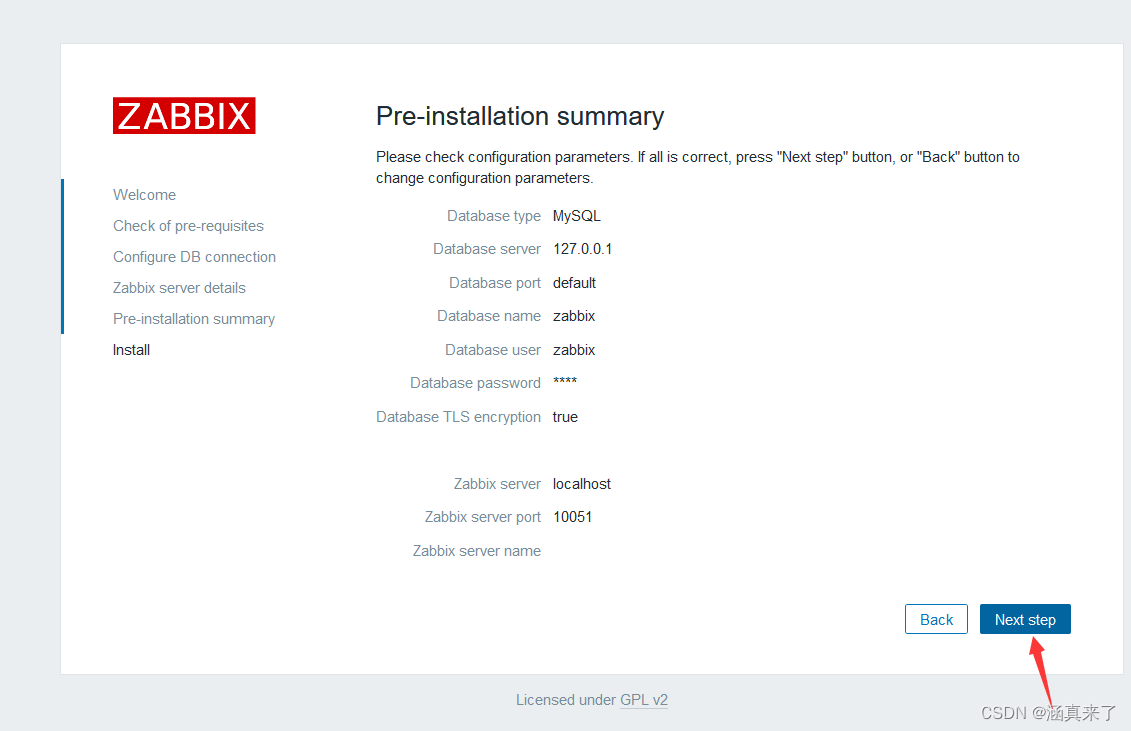Click the ZABBIX logo
Screen dimensions: 1131x731
(184, 115)
